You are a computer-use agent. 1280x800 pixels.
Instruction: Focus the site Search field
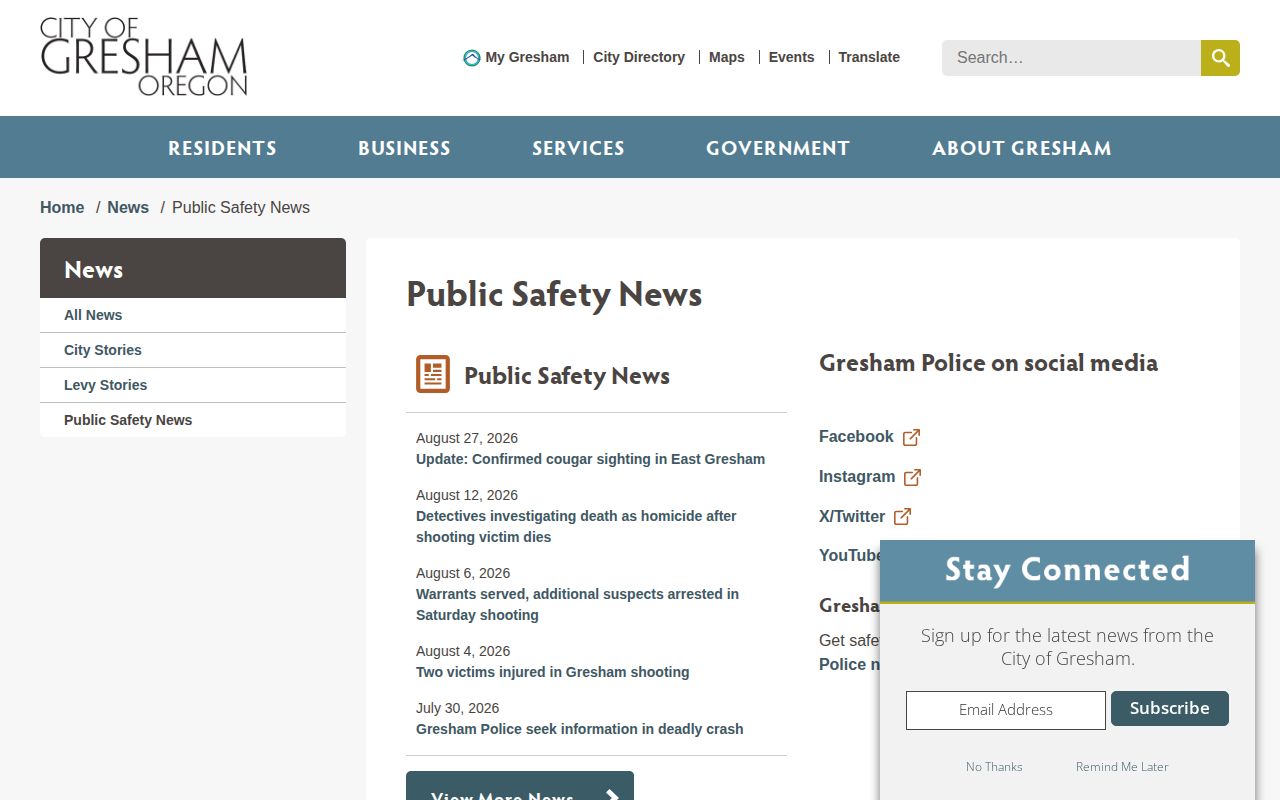1071,58
